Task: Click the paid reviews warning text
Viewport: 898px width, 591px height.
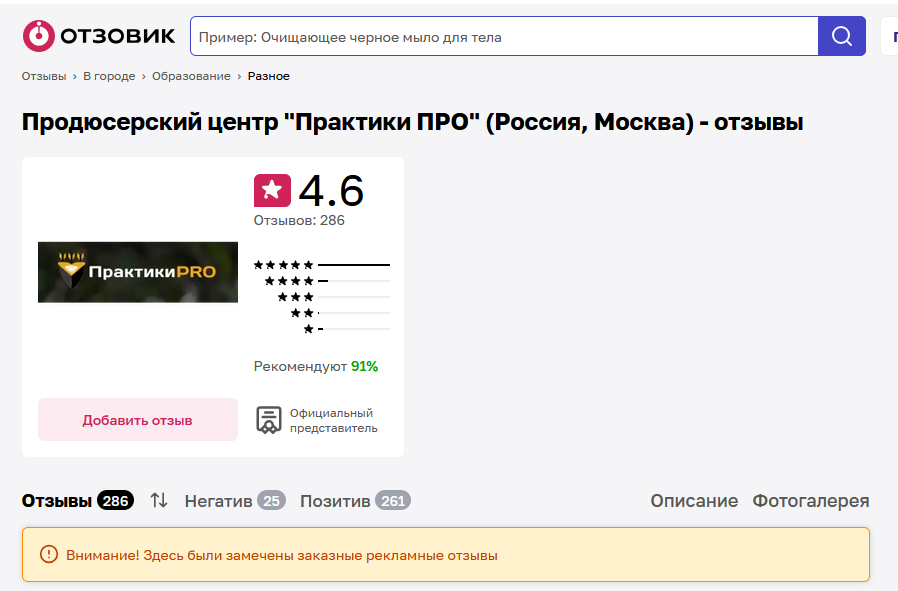Action: (x=282, y=555)
